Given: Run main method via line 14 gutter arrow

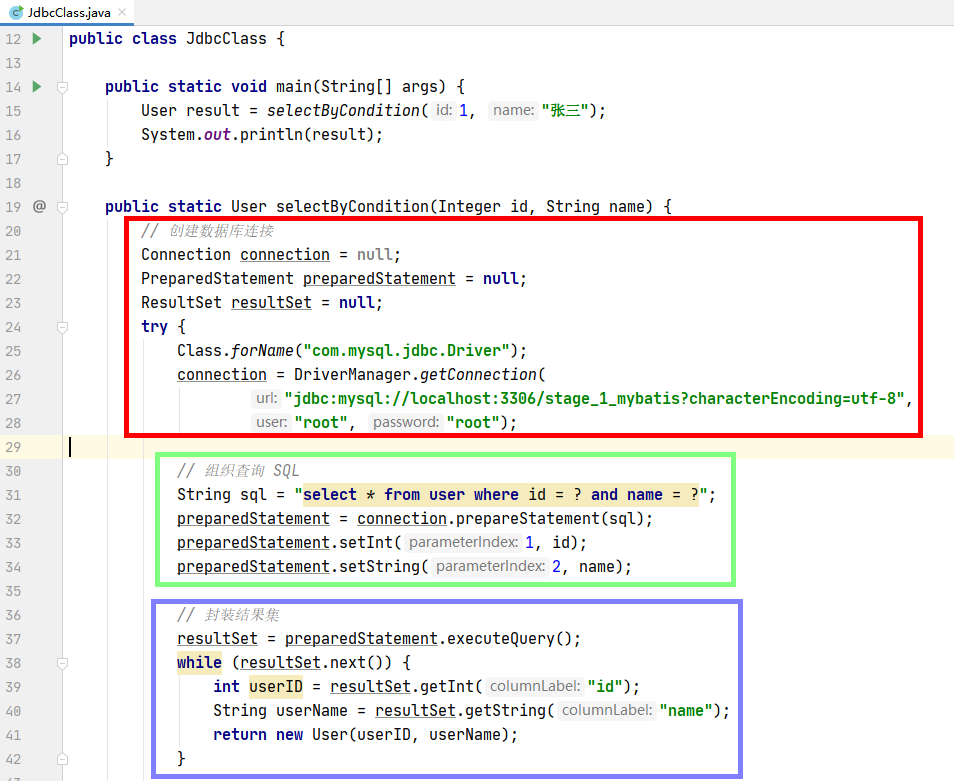Looking at the screenshot, I should (37, 87).
